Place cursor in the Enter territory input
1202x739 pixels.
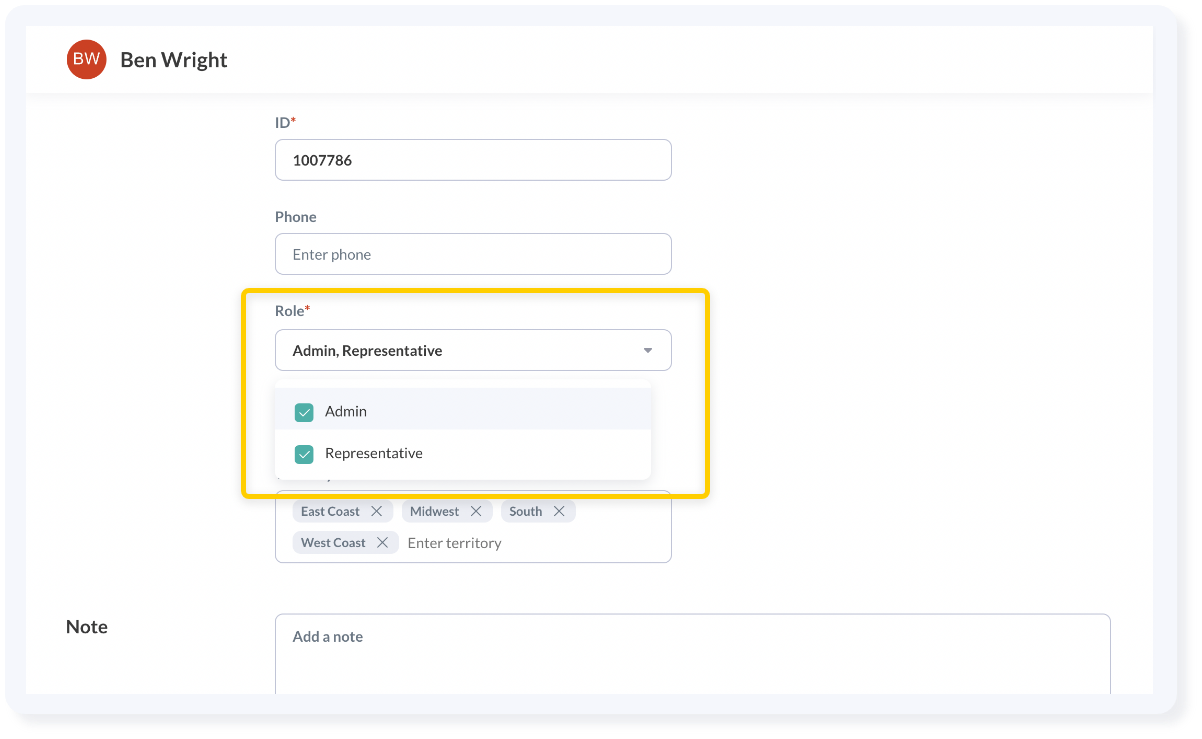[455, 543]
